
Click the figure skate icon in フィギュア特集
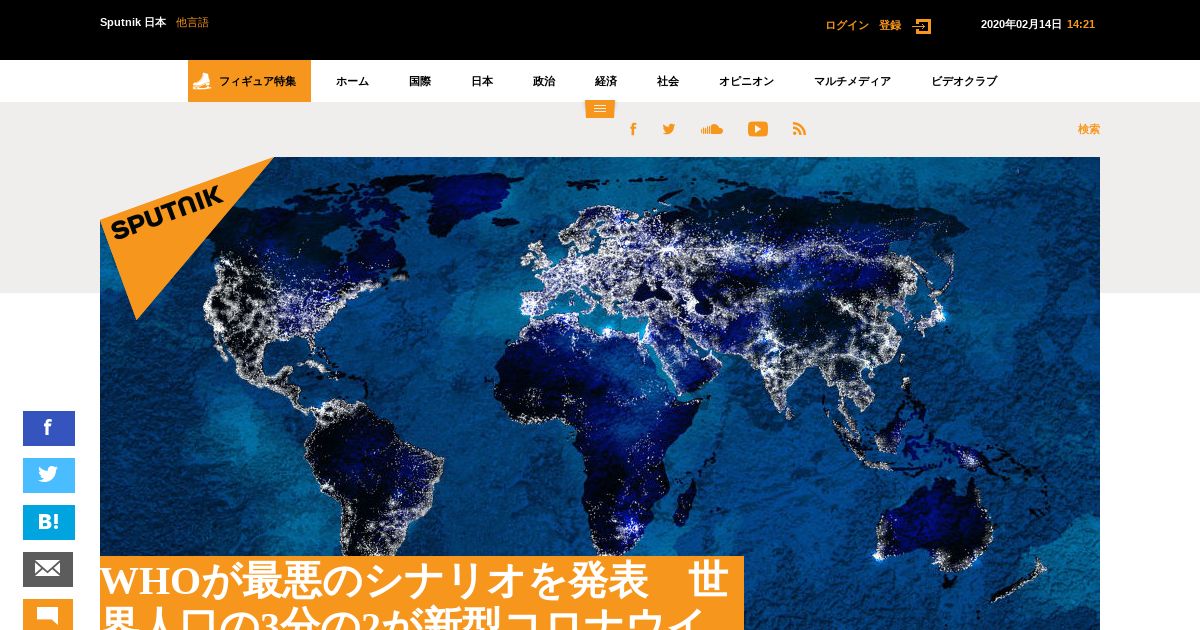[x=202, y=81]
